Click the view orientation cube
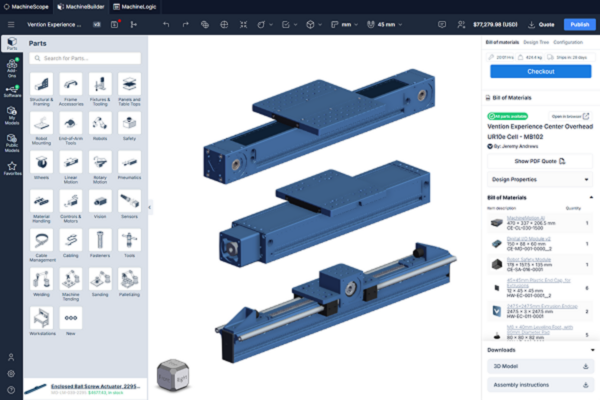The height and width of the screenshot is (400, 600). coord(173,373)
